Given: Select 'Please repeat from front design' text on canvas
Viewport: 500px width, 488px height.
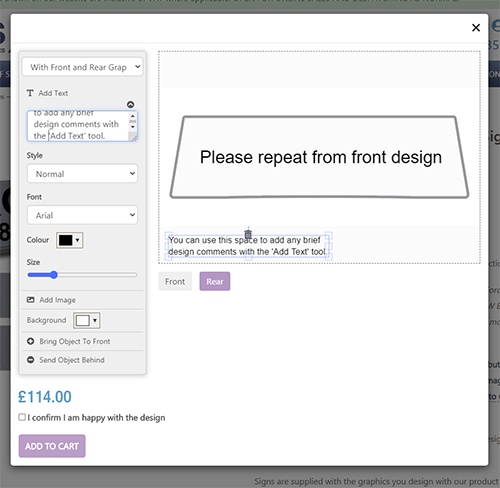Looking at the screenshot, I should pos(321,157).
